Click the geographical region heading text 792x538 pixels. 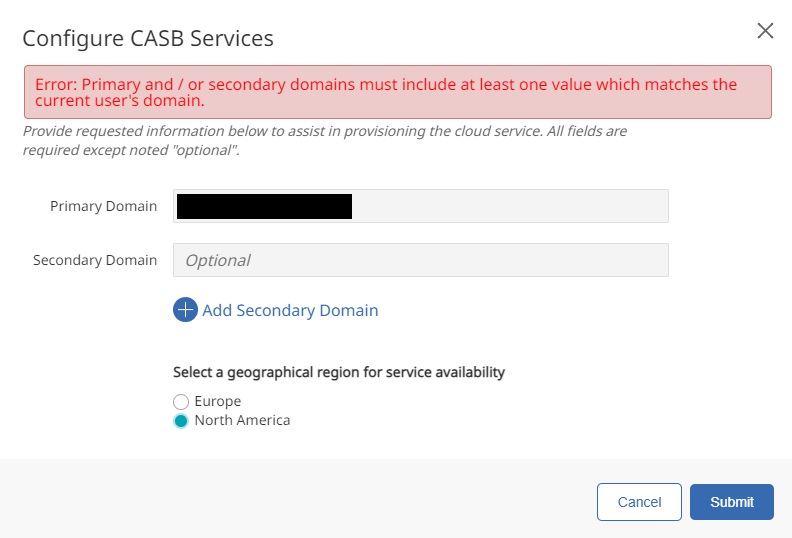click(x=339, y=372)
